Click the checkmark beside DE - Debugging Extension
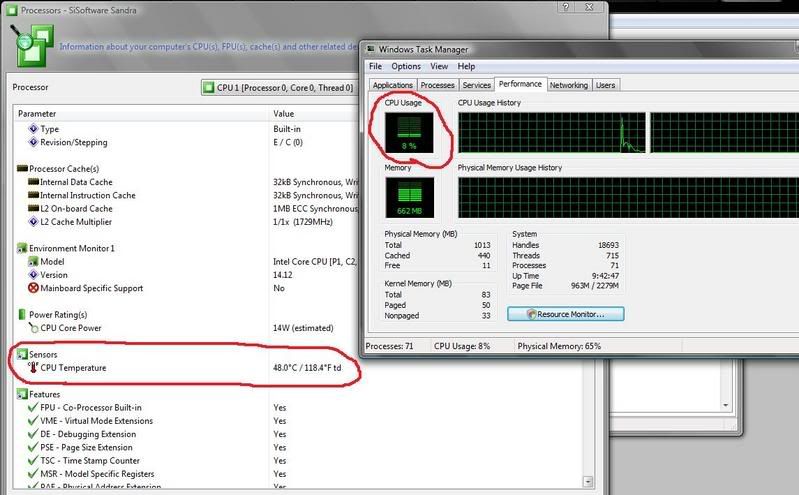The image size is (799, 495). [x=33, y=434]
